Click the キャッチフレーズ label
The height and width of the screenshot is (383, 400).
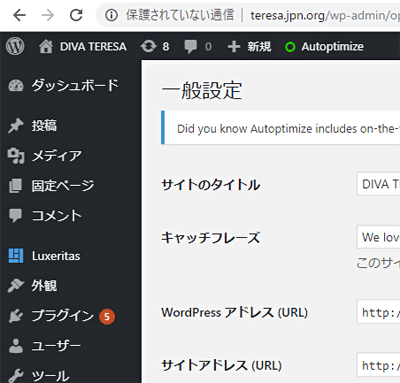tap(210, 238)
